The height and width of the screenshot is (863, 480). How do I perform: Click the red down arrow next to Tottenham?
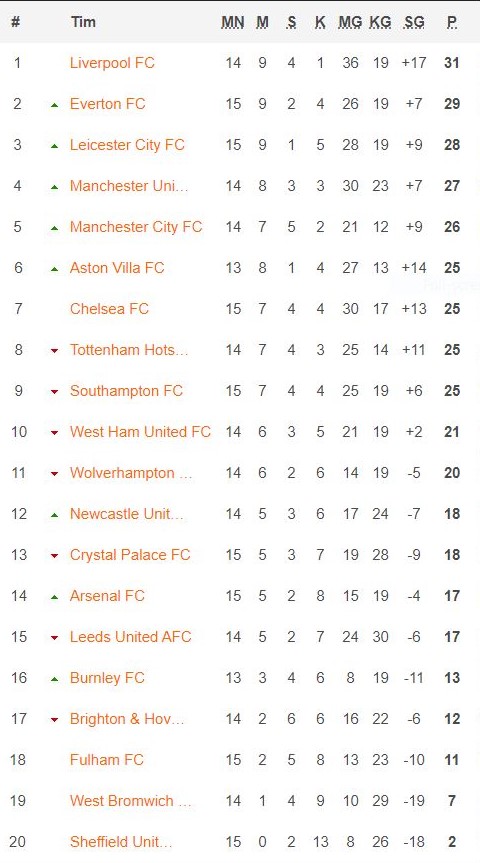coord(54,351)
